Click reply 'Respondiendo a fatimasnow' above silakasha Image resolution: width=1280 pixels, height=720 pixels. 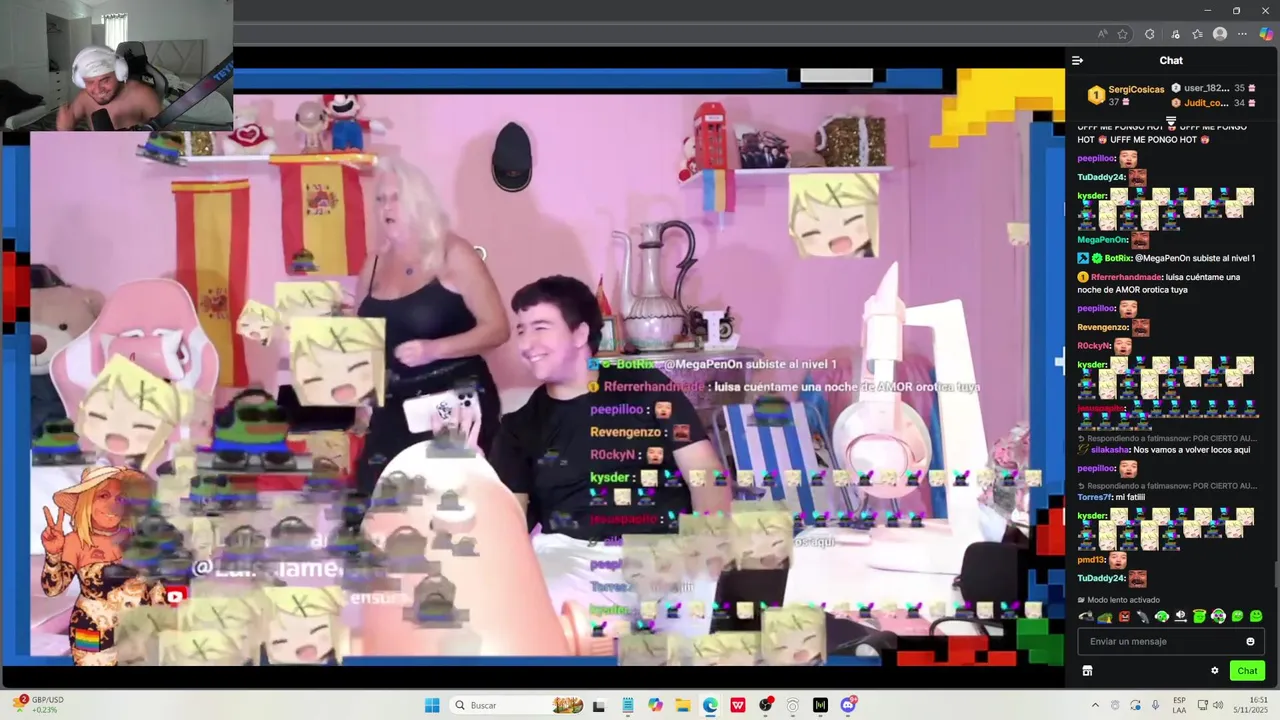(1167, 438)
